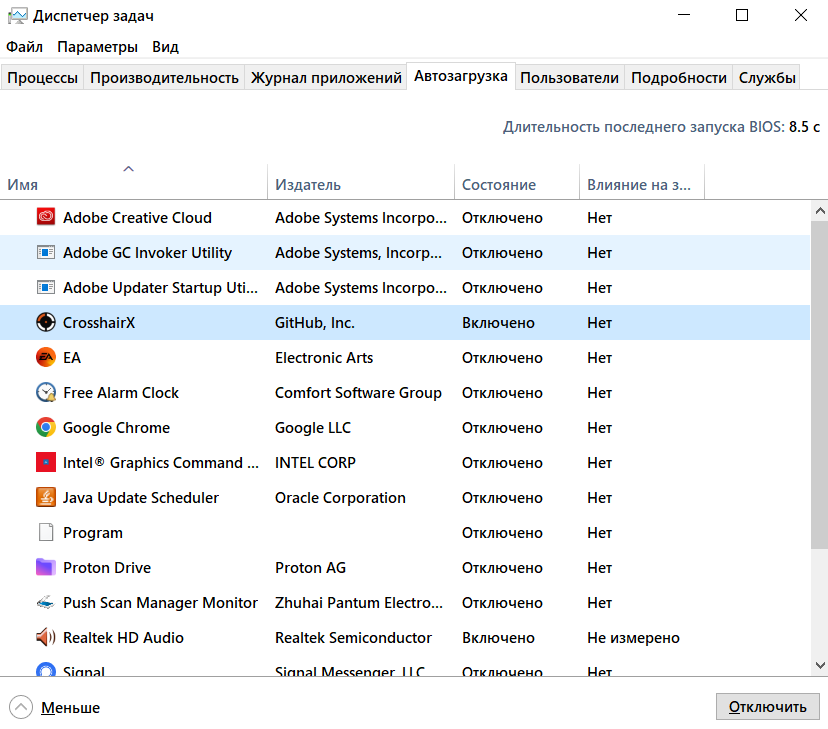
Task: Click the Comfort Software Group publisher cell
Action: coord(358,393)
